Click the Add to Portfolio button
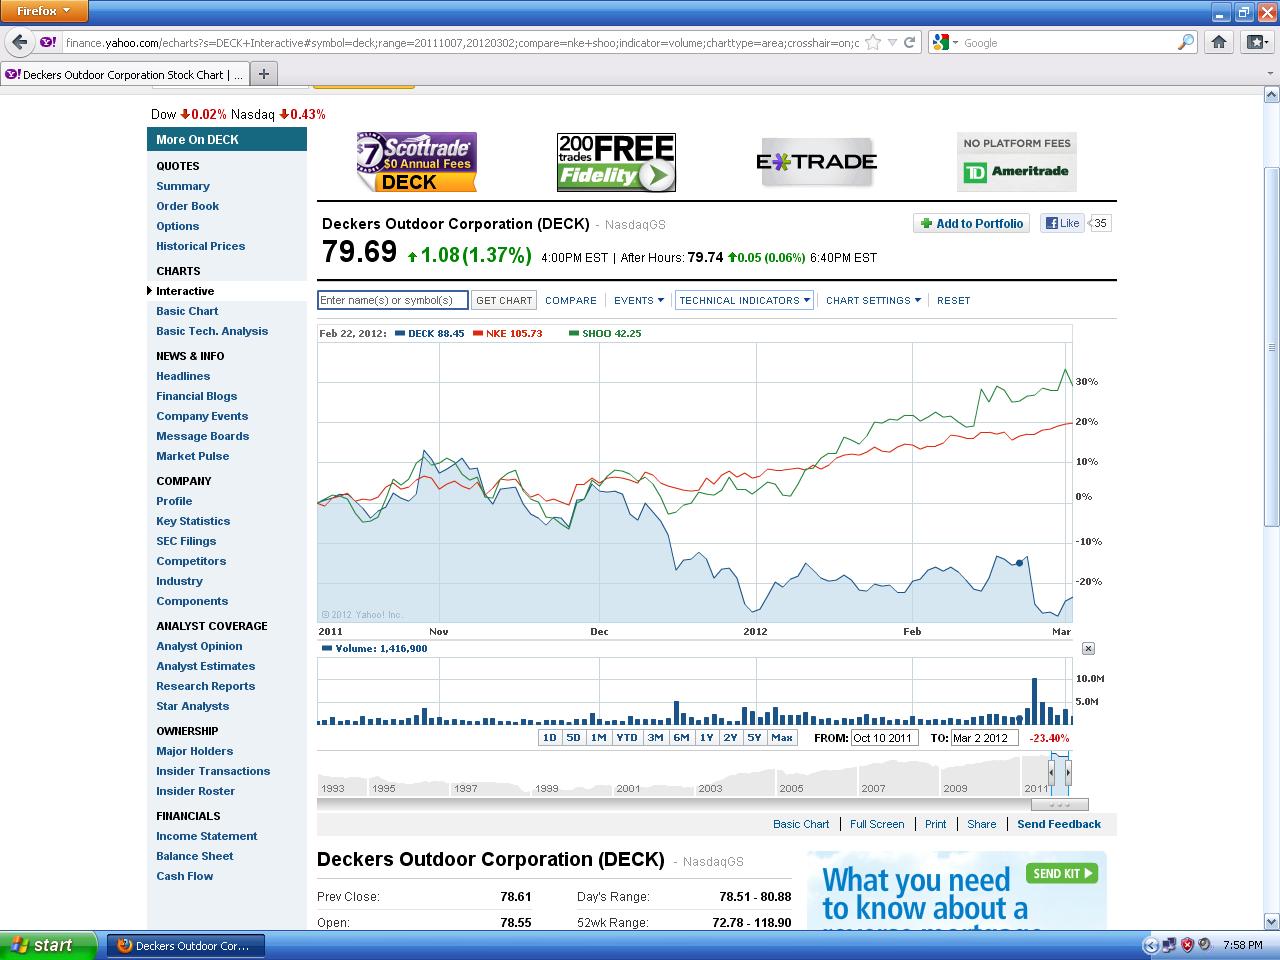1280x960 pixels. tap(972, 223)
